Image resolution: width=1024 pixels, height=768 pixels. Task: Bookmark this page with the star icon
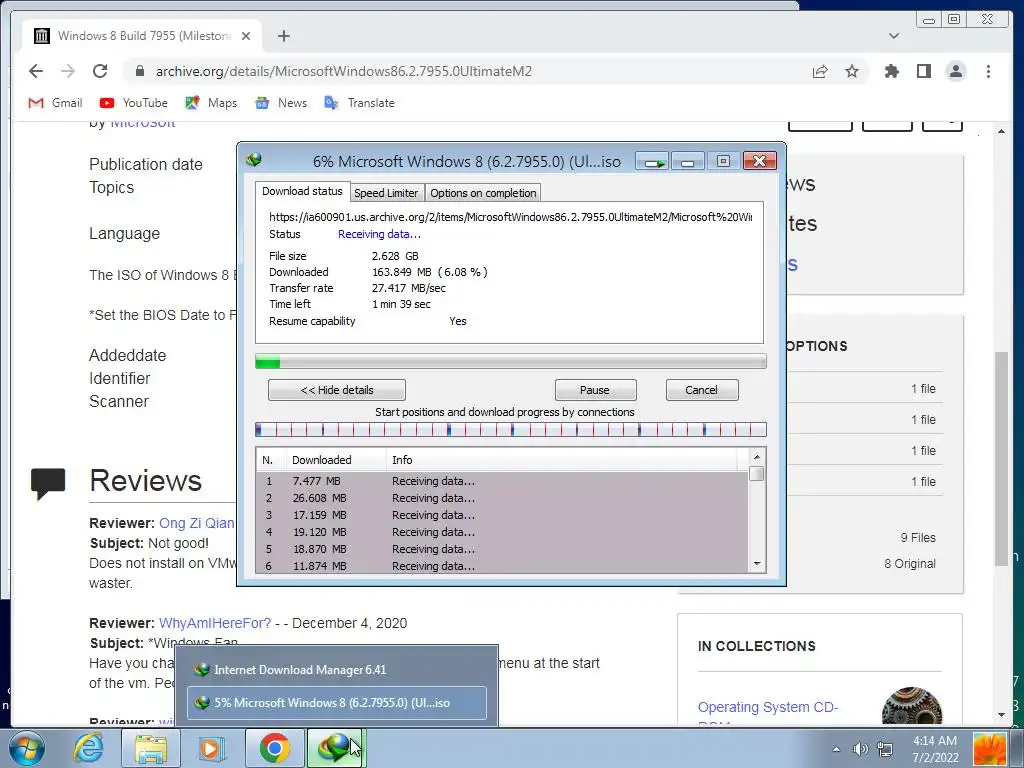click(852, 71)
